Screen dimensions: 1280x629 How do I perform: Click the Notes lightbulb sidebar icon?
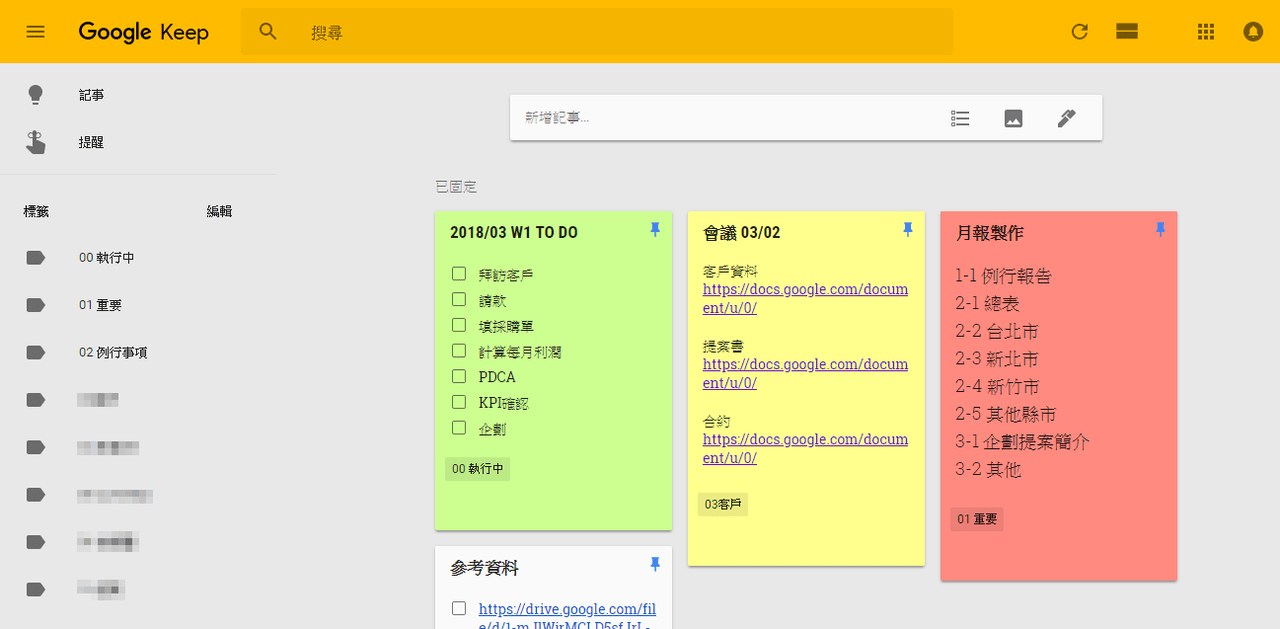36,94
